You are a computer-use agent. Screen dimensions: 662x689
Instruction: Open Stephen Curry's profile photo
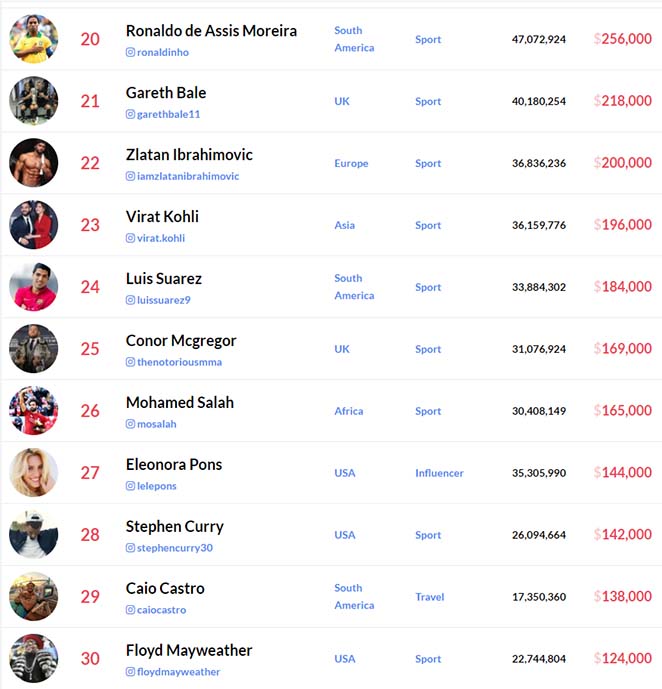click(33, 534)
